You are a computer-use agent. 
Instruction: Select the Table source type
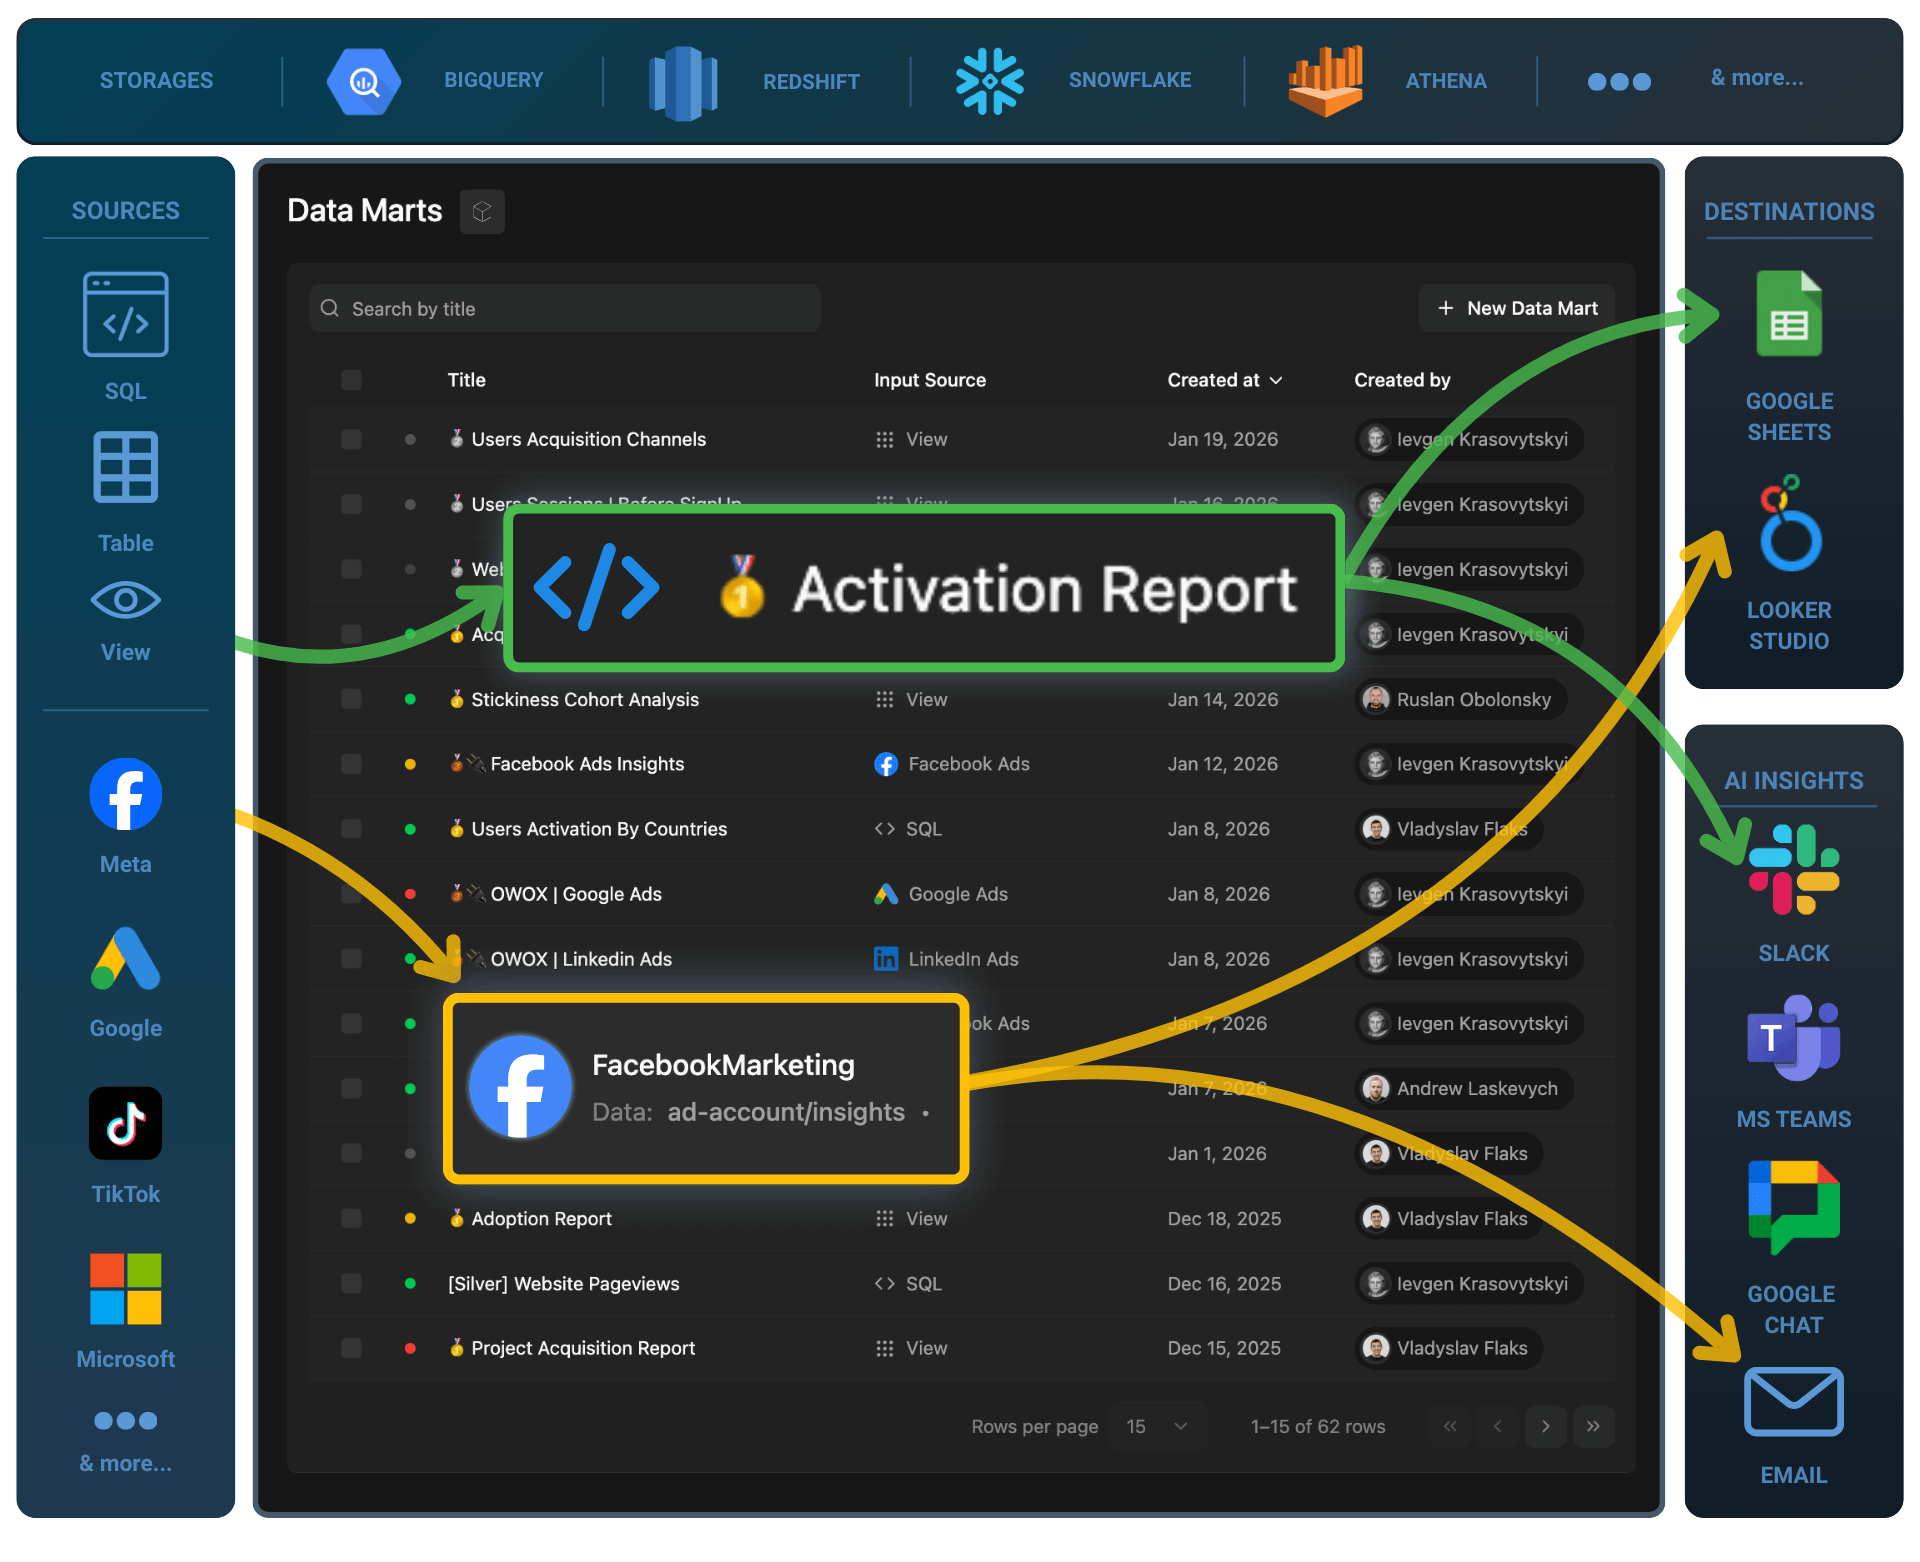(125, 467)
